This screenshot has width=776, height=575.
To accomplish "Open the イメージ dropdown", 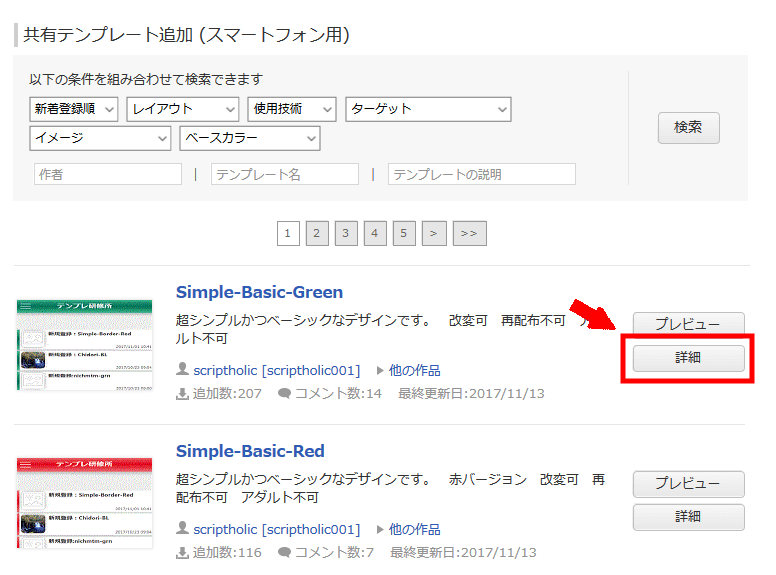I will pos(100,139).
